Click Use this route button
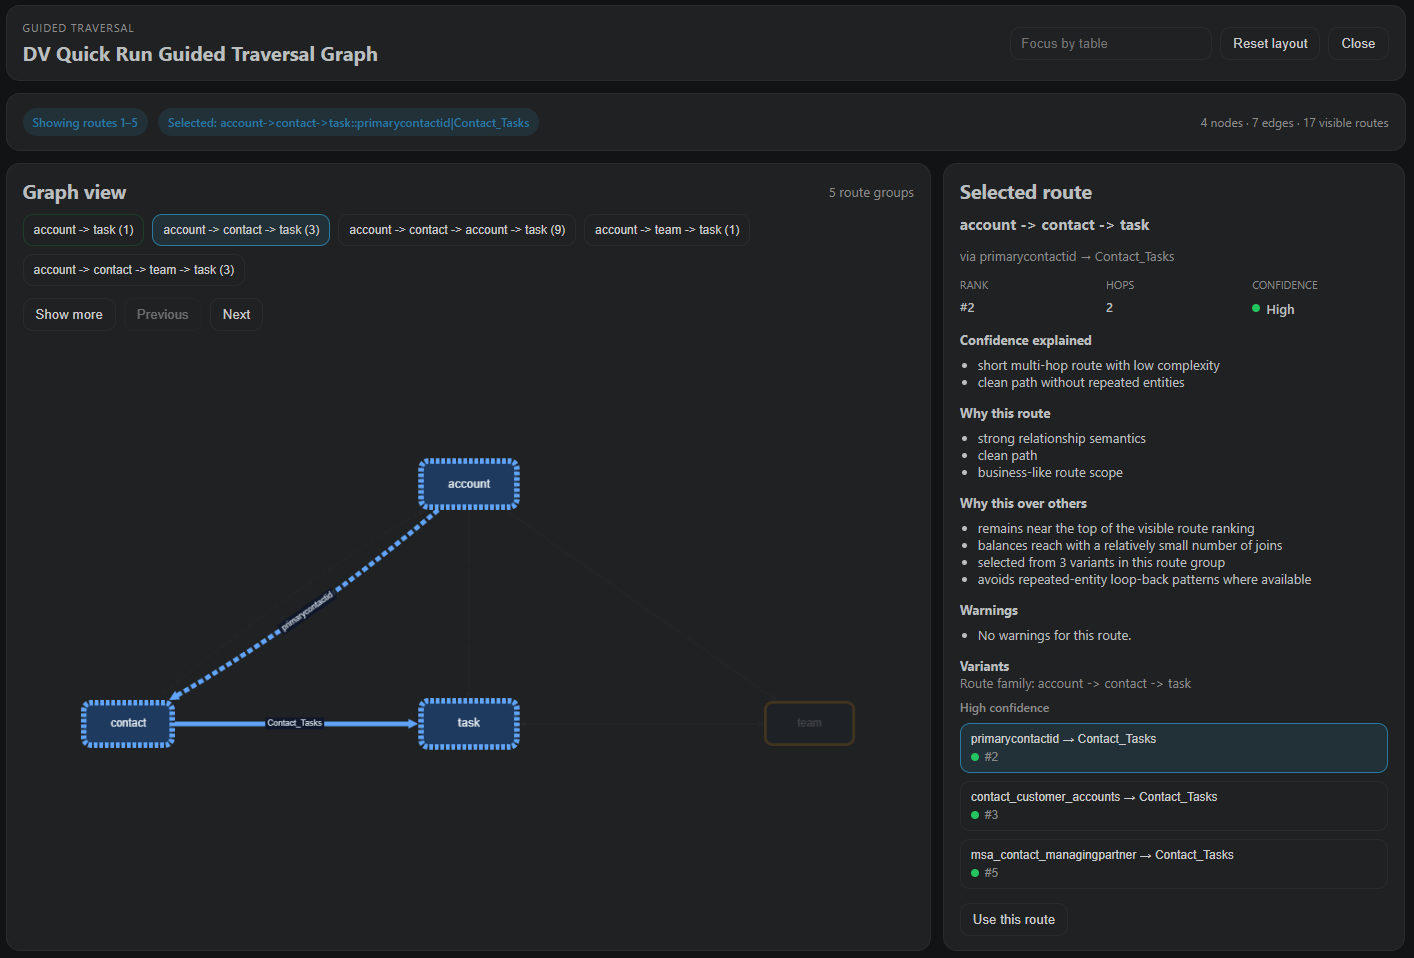 1014,920
